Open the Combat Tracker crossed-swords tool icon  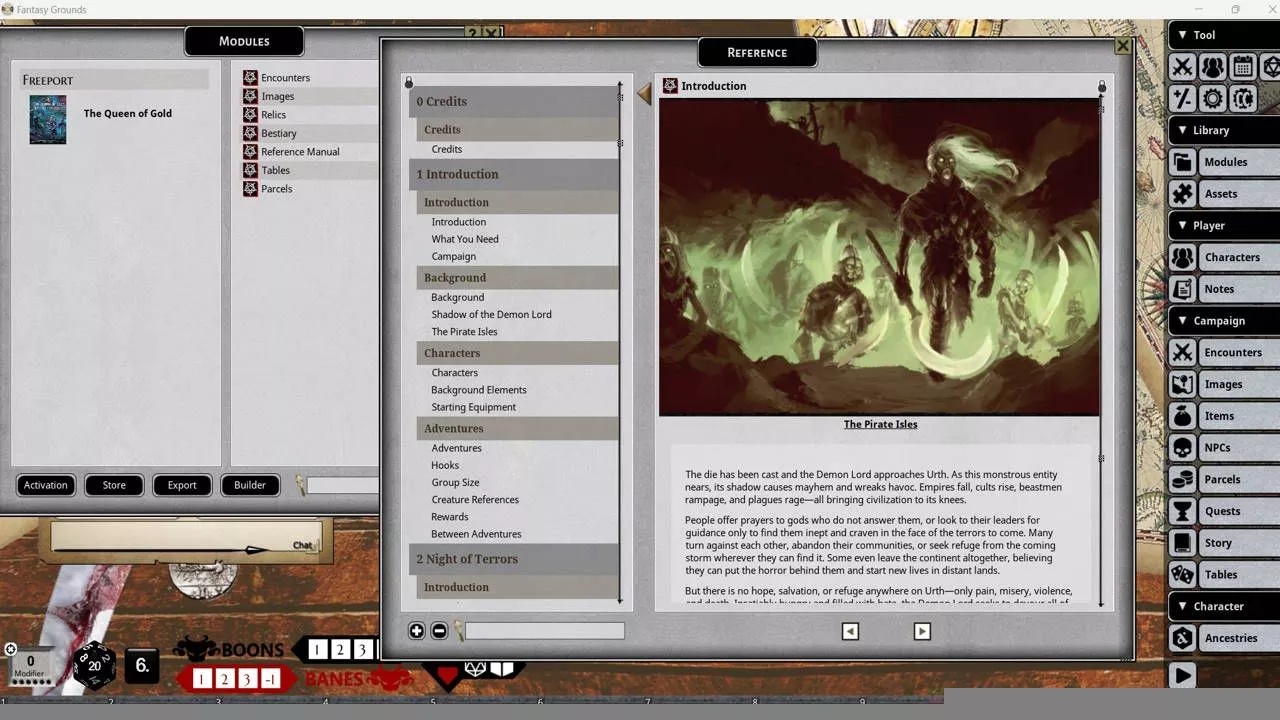coord(1183,67)
